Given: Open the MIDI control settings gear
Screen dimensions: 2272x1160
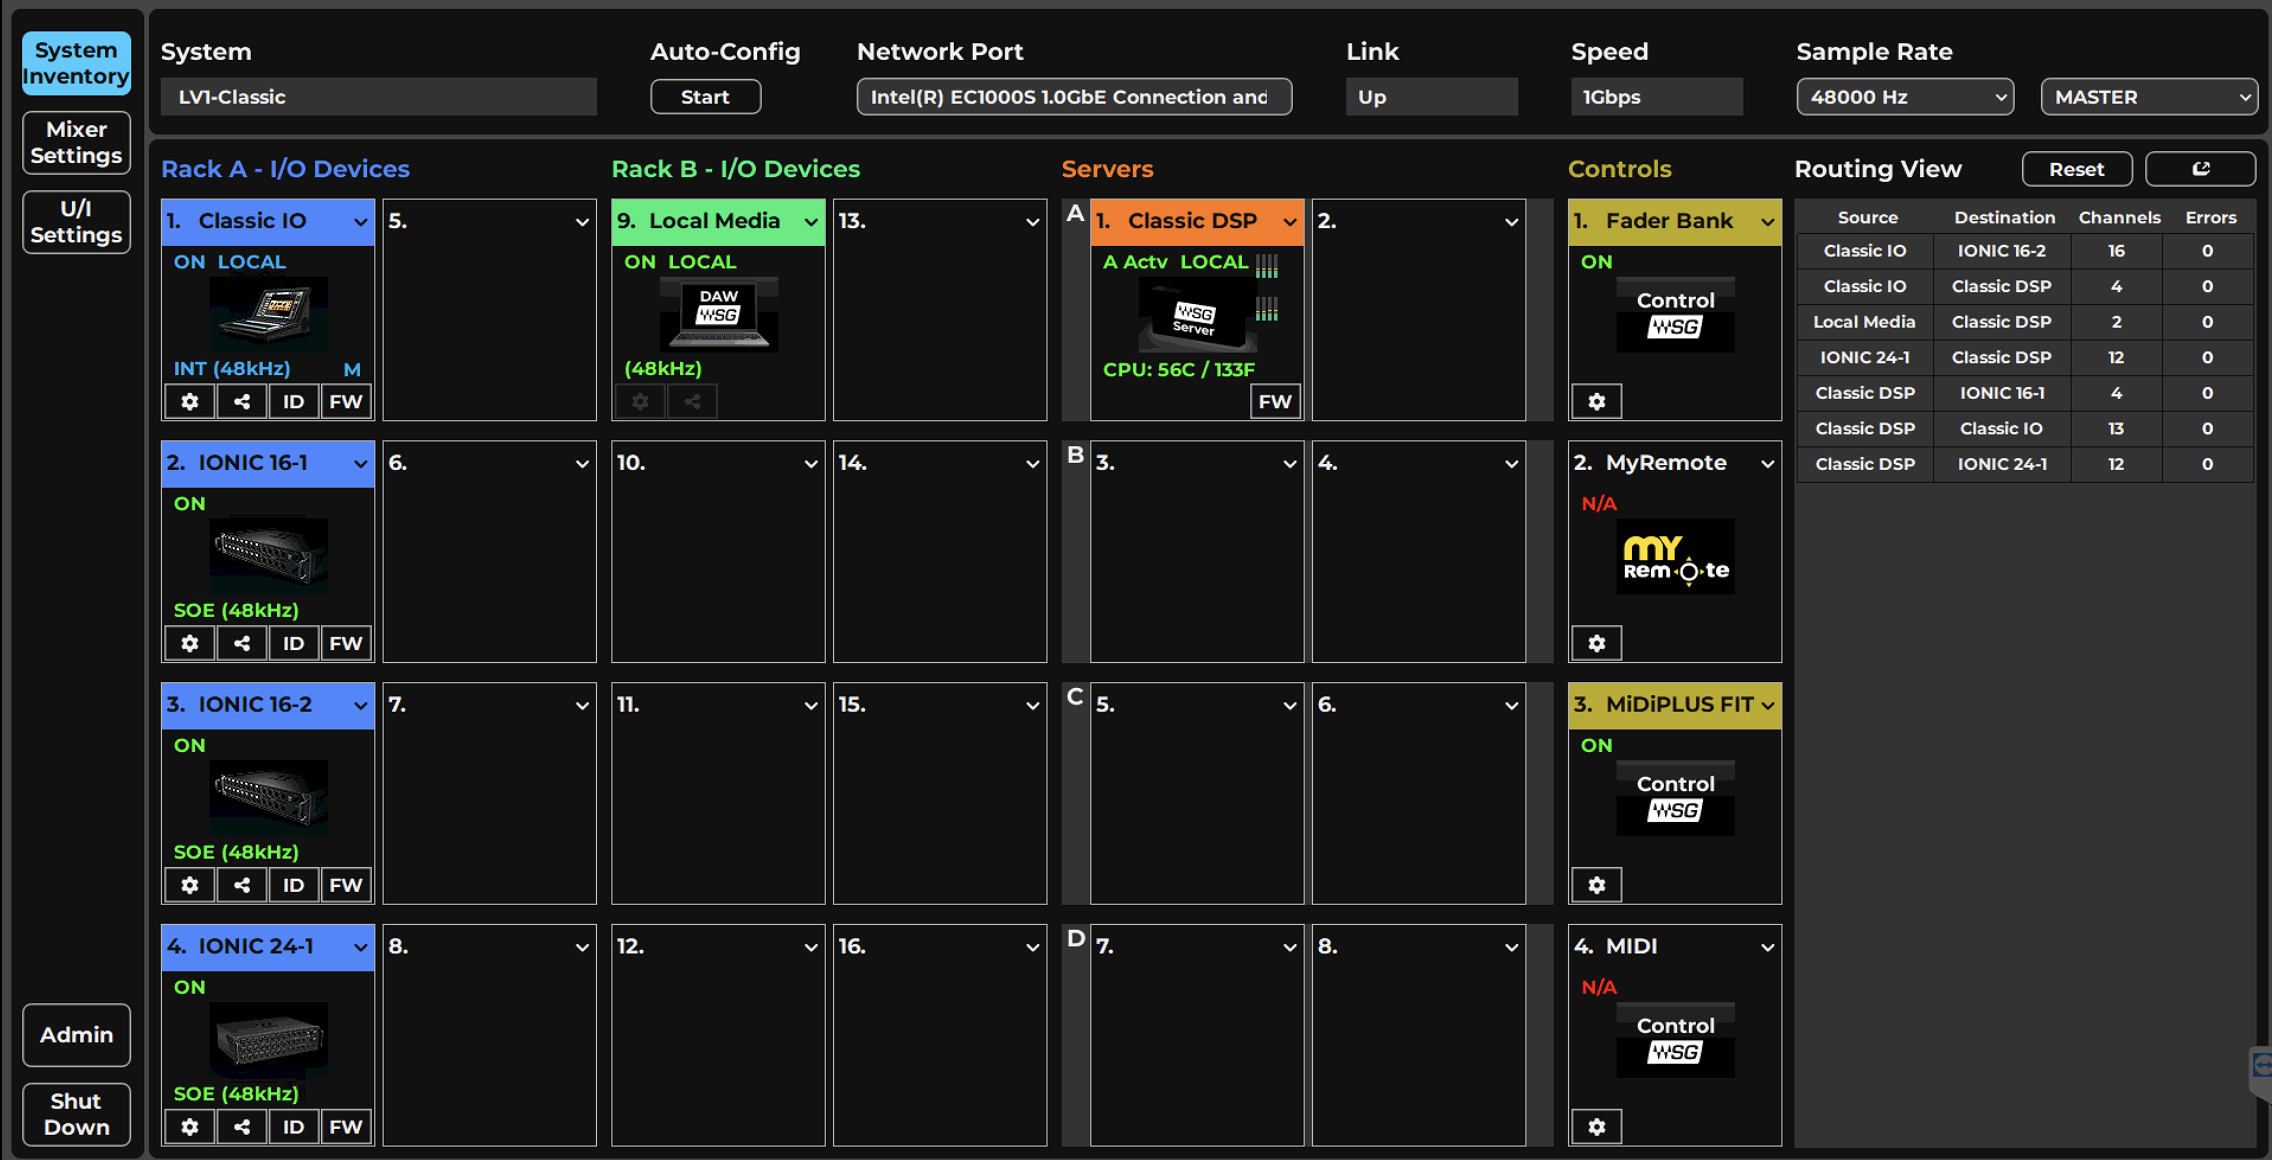Looking at the screenshot, I should pos(1597,1128).
